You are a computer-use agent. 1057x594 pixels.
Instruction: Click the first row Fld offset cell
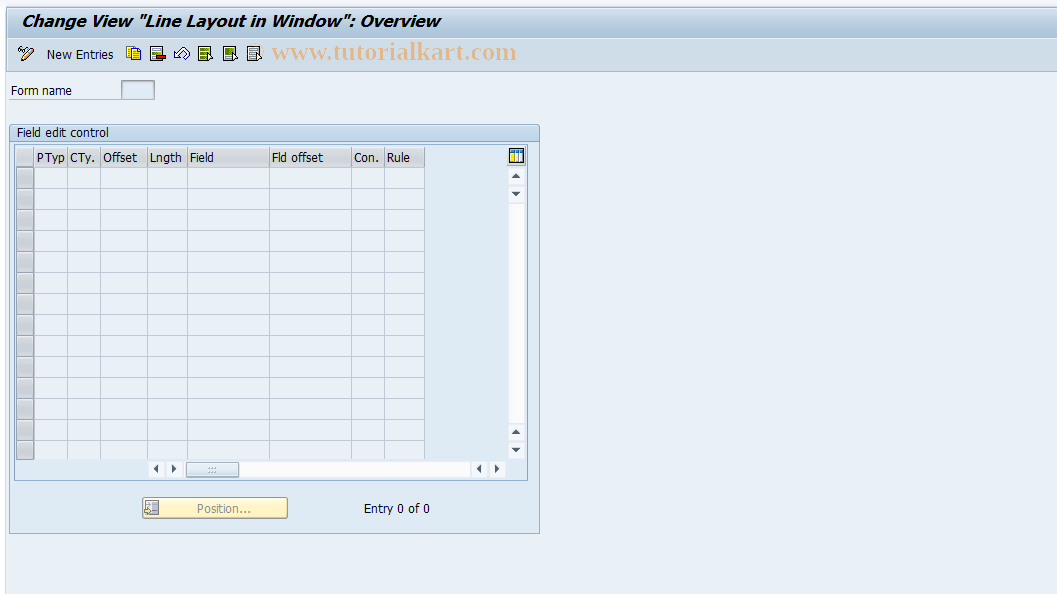(x=310, y=178)
